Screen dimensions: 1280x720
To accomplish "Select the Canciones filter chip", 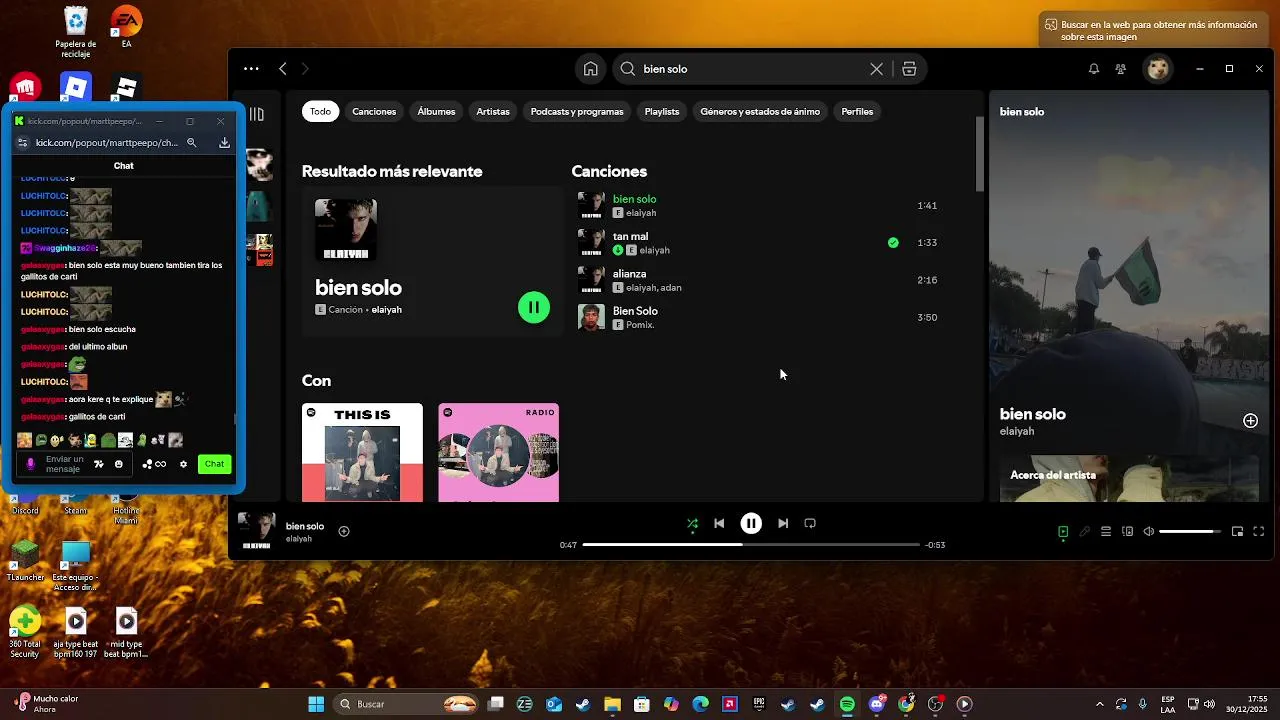I will [374, 112].
